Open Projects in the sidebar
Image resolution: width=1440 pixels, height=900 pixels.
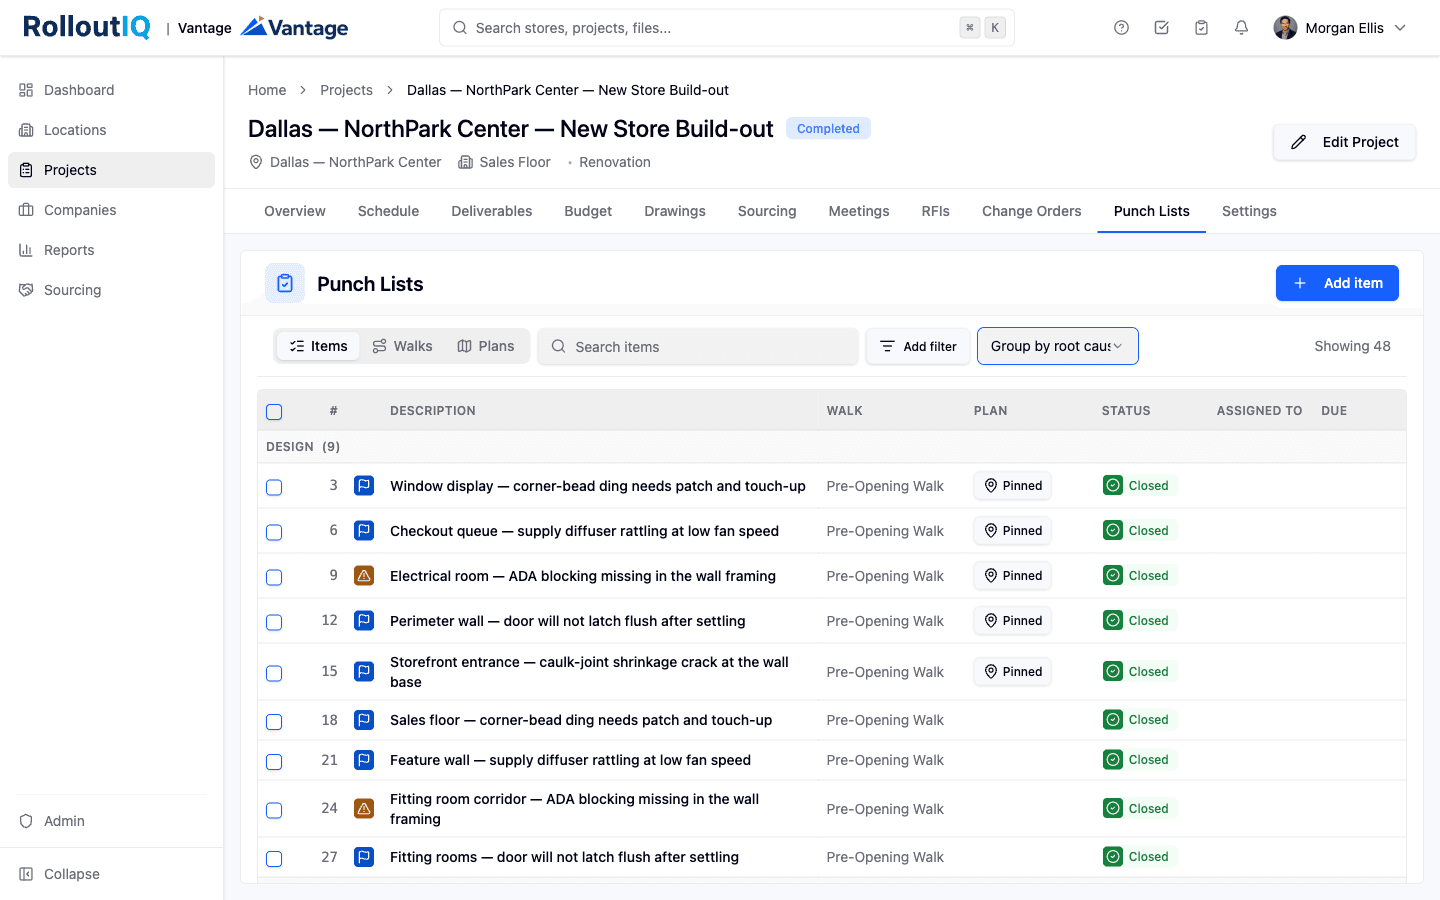point(111,170)
